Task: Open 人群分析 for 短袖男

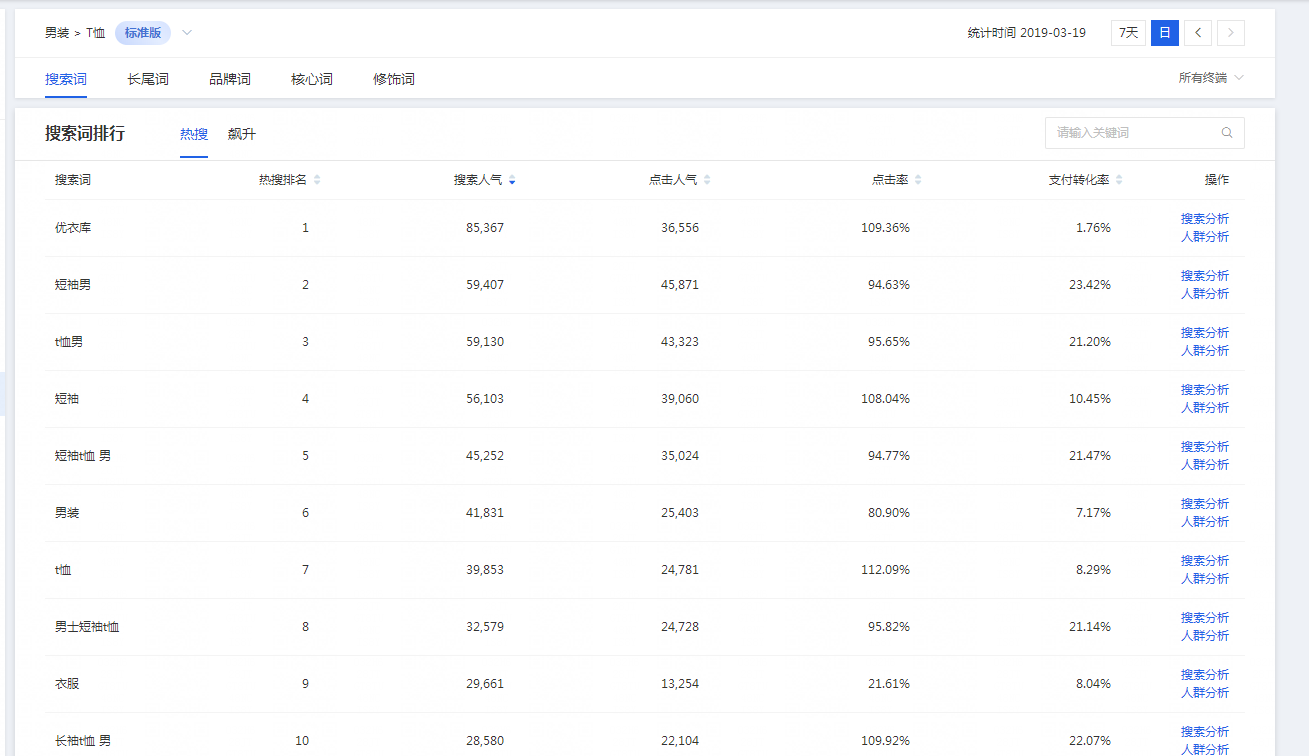Action: pos(1205,294)
